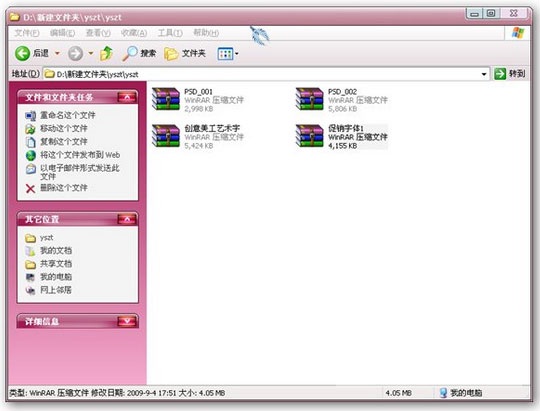Click the title bar folder icon

(x=15, y=17)
